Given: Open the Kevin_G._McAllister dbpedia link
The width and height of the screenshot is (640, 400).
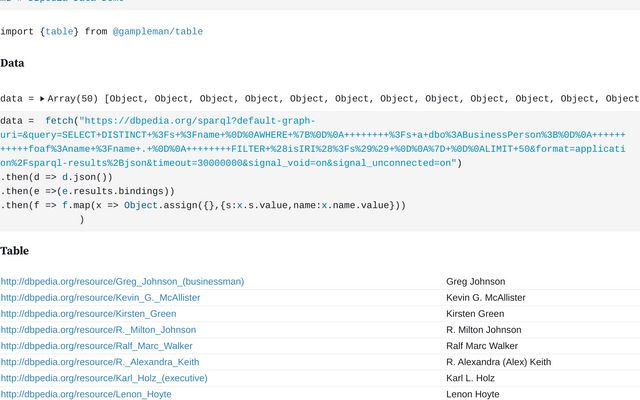Looking at the screenshot, I should coord(100,298).
